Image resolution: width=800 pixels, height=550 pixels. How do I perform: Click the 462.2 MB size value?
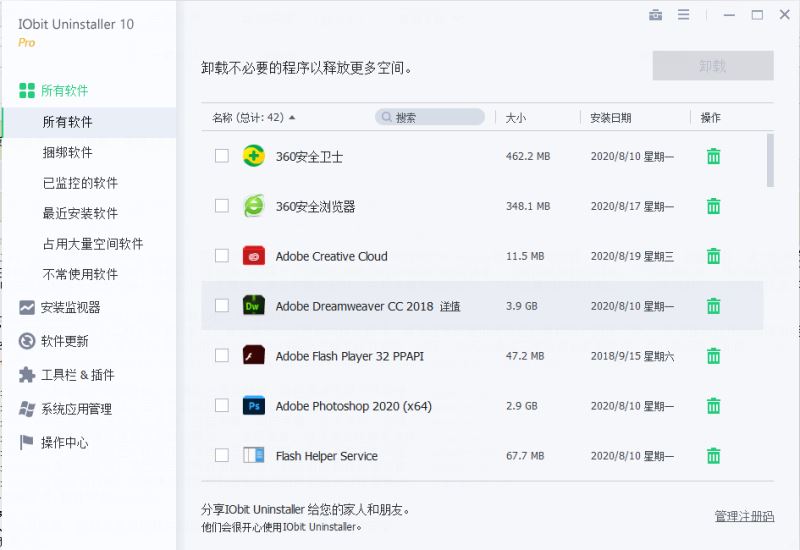(528, 156)
